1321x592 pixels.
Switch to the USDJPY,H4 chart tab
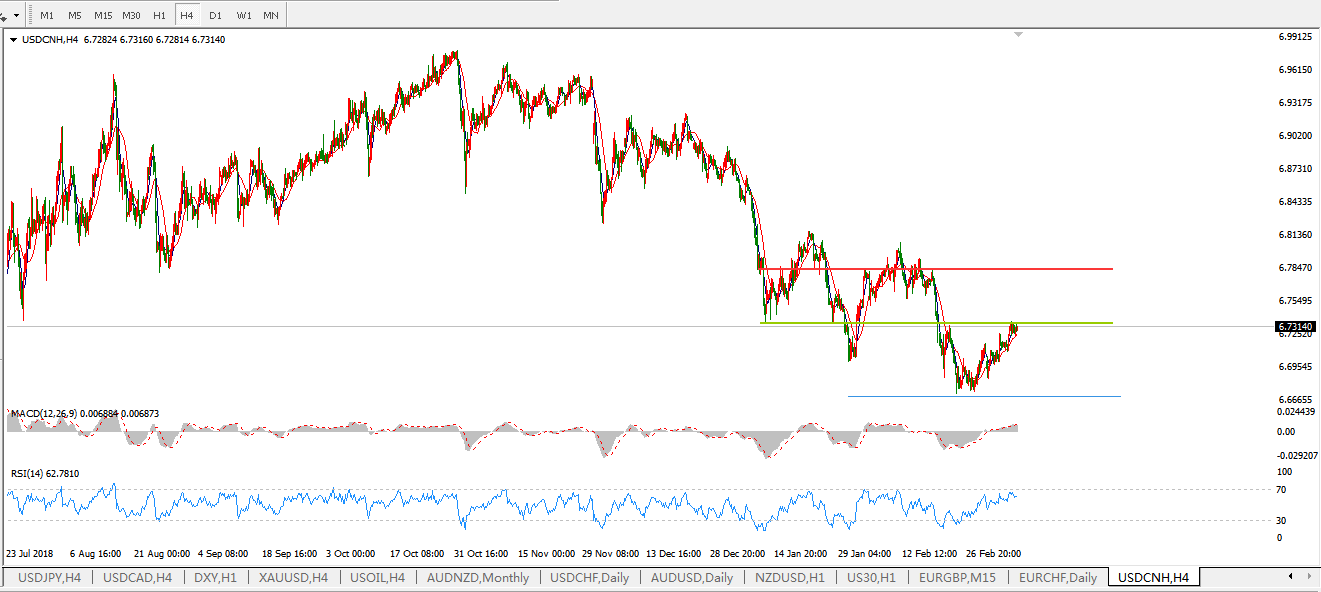pos(49,578)
